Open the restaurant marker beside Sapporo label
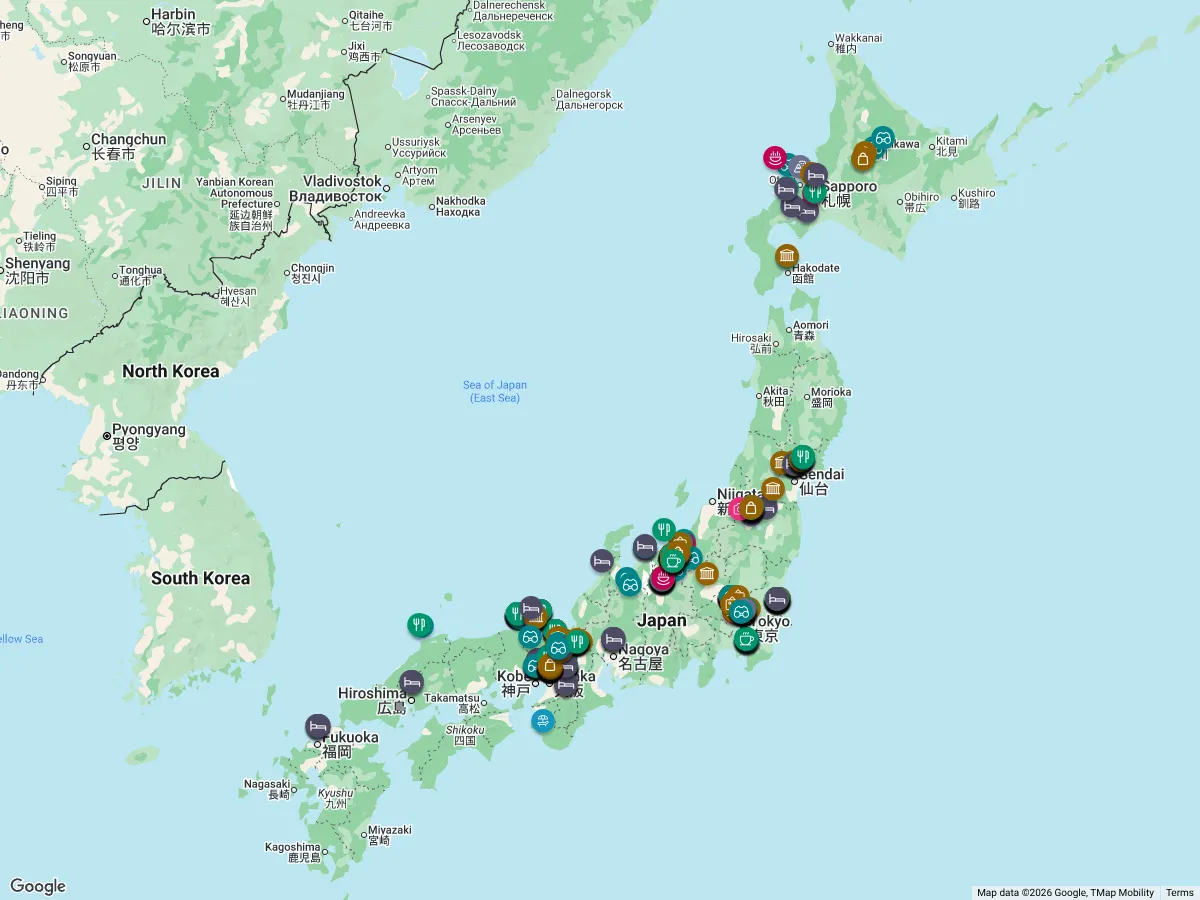Image resolution: width=1200 pixels, height=900 pixels. (816, 192)
